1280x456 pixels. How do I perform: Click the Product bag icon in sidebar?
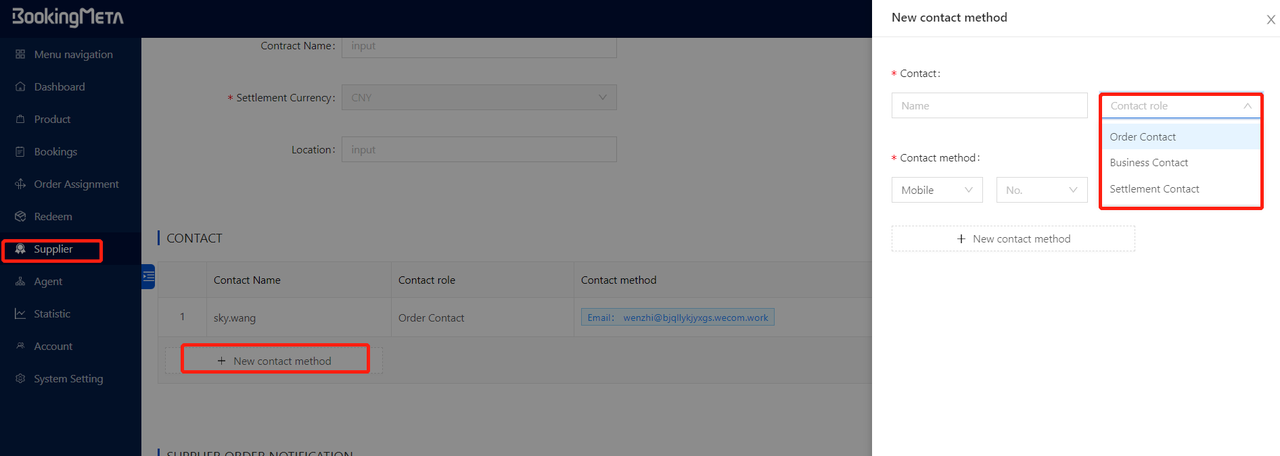click(20, 119)
